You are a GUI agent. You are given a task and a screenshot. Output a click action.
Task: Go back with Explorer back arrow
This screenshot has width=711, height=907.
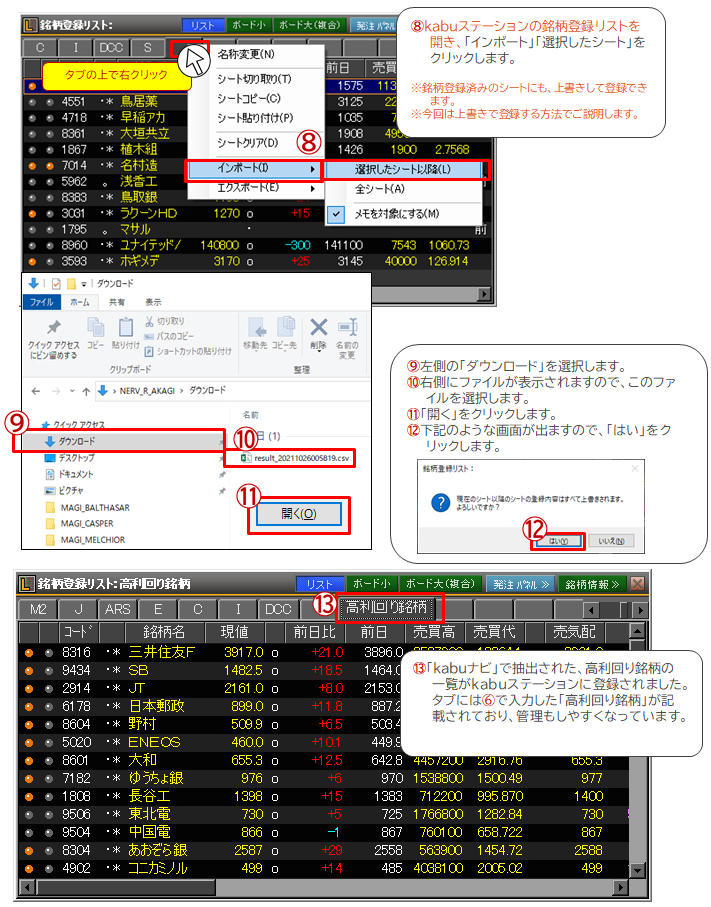(36, 392)
